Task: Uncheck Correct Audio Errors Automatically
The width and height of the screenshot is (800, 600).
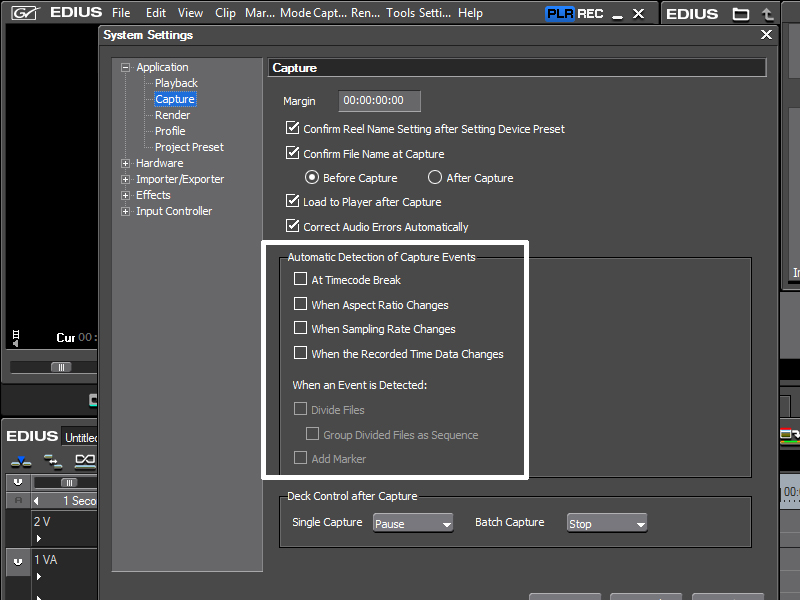Action: coord(292,226)
